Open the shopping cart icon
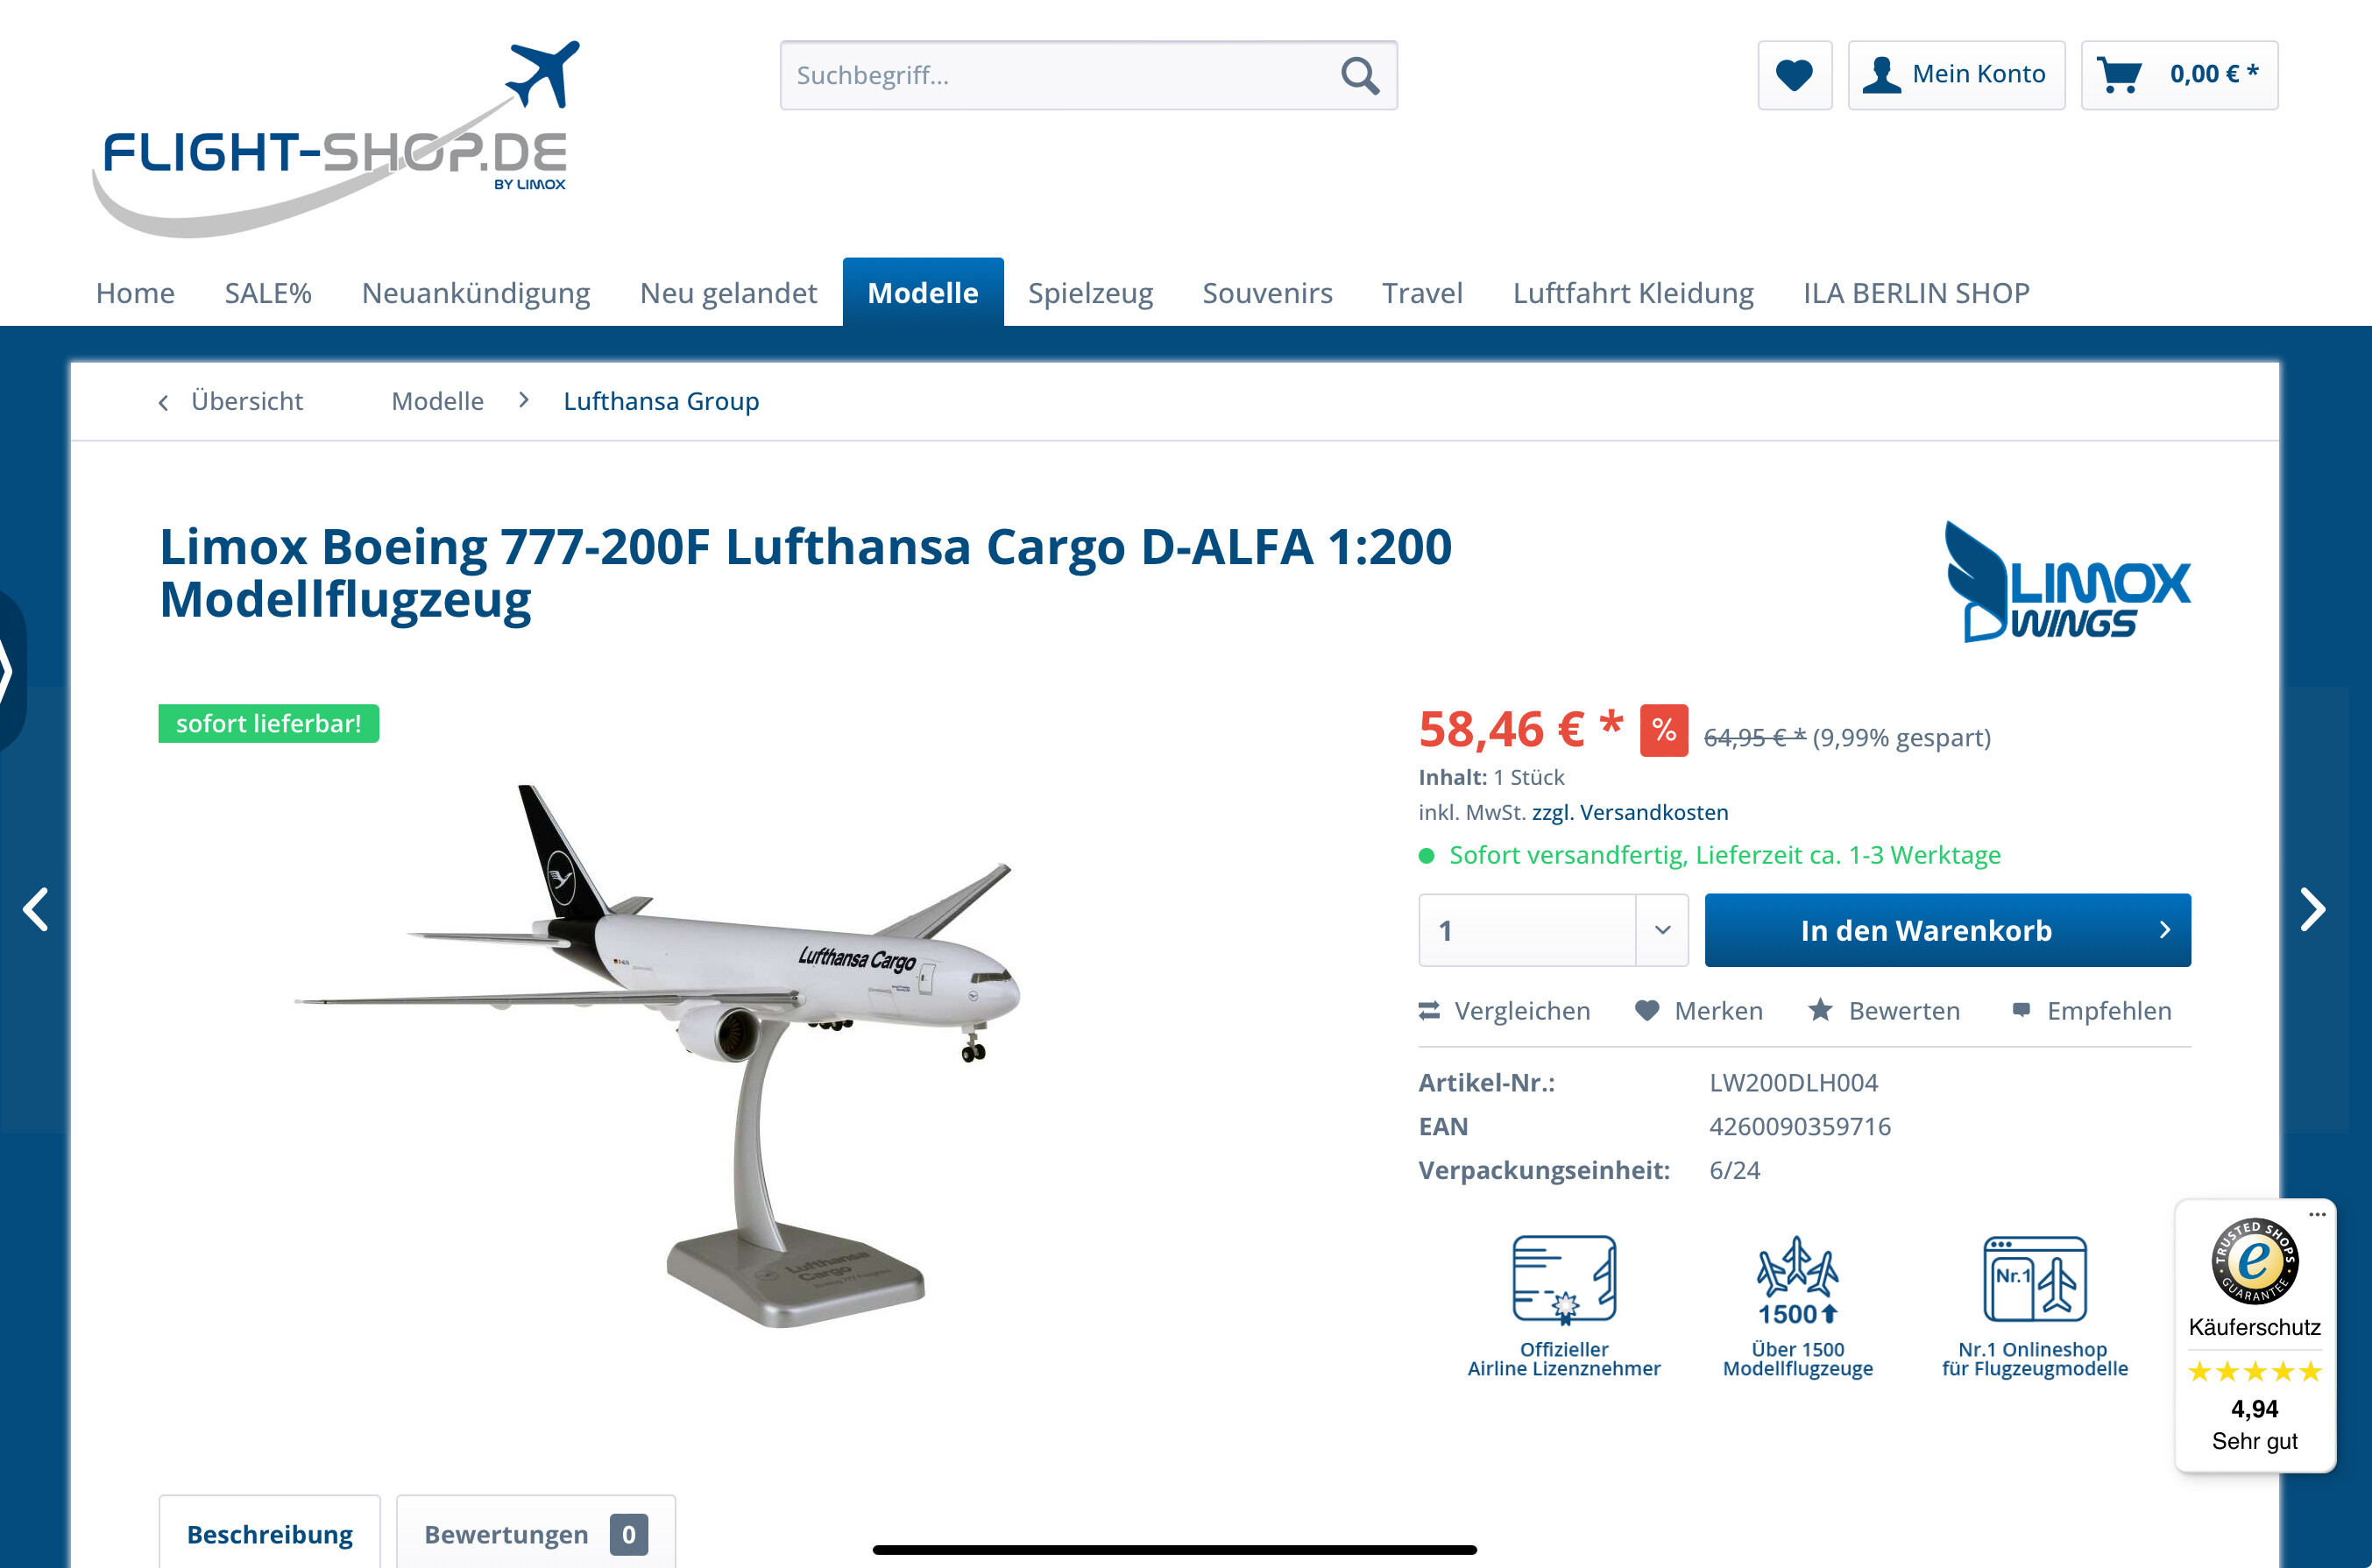The height and width of the screenshot is (1568, 2372). [2119, 75]
